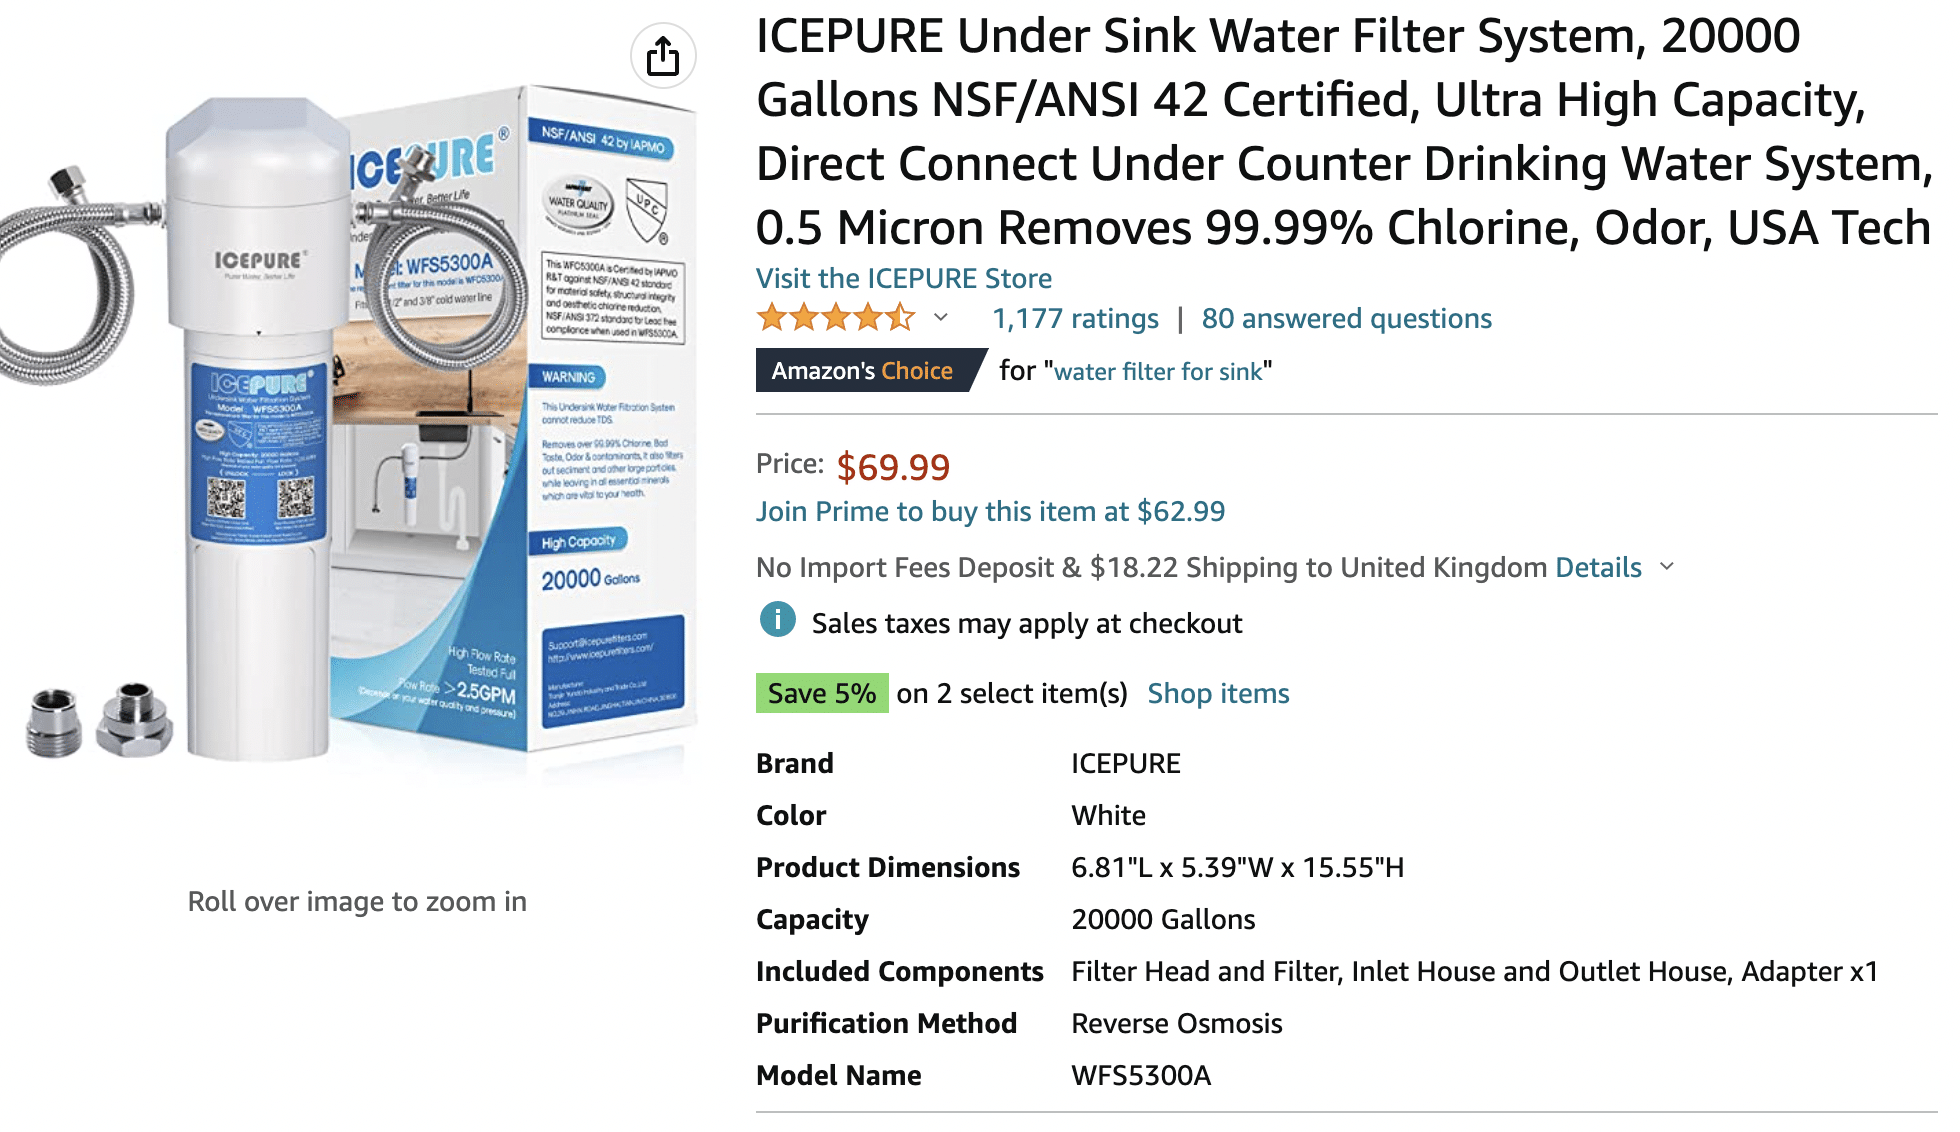The image size is (1960, 1132).
Task: Expand the shipping Details chevron
Action: pyautogui.click(x=1667, y=566)
